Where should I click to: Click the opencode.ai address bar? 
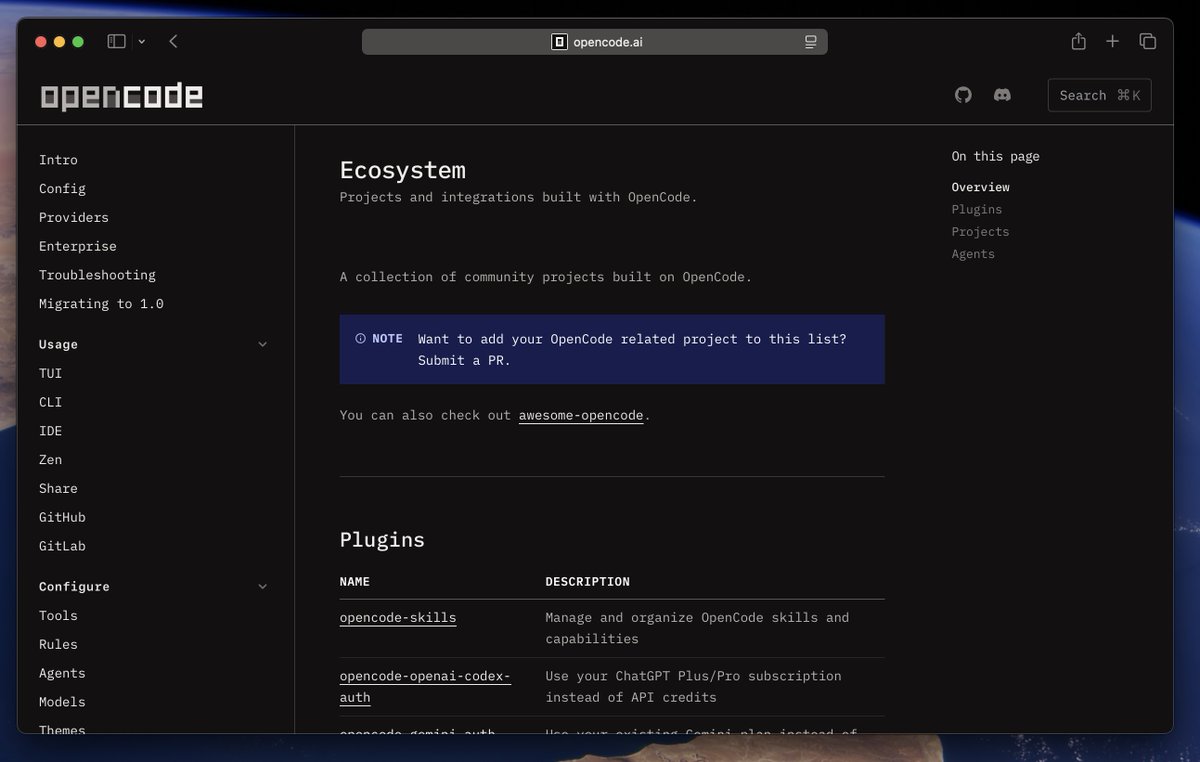click(x=594, y=42)
